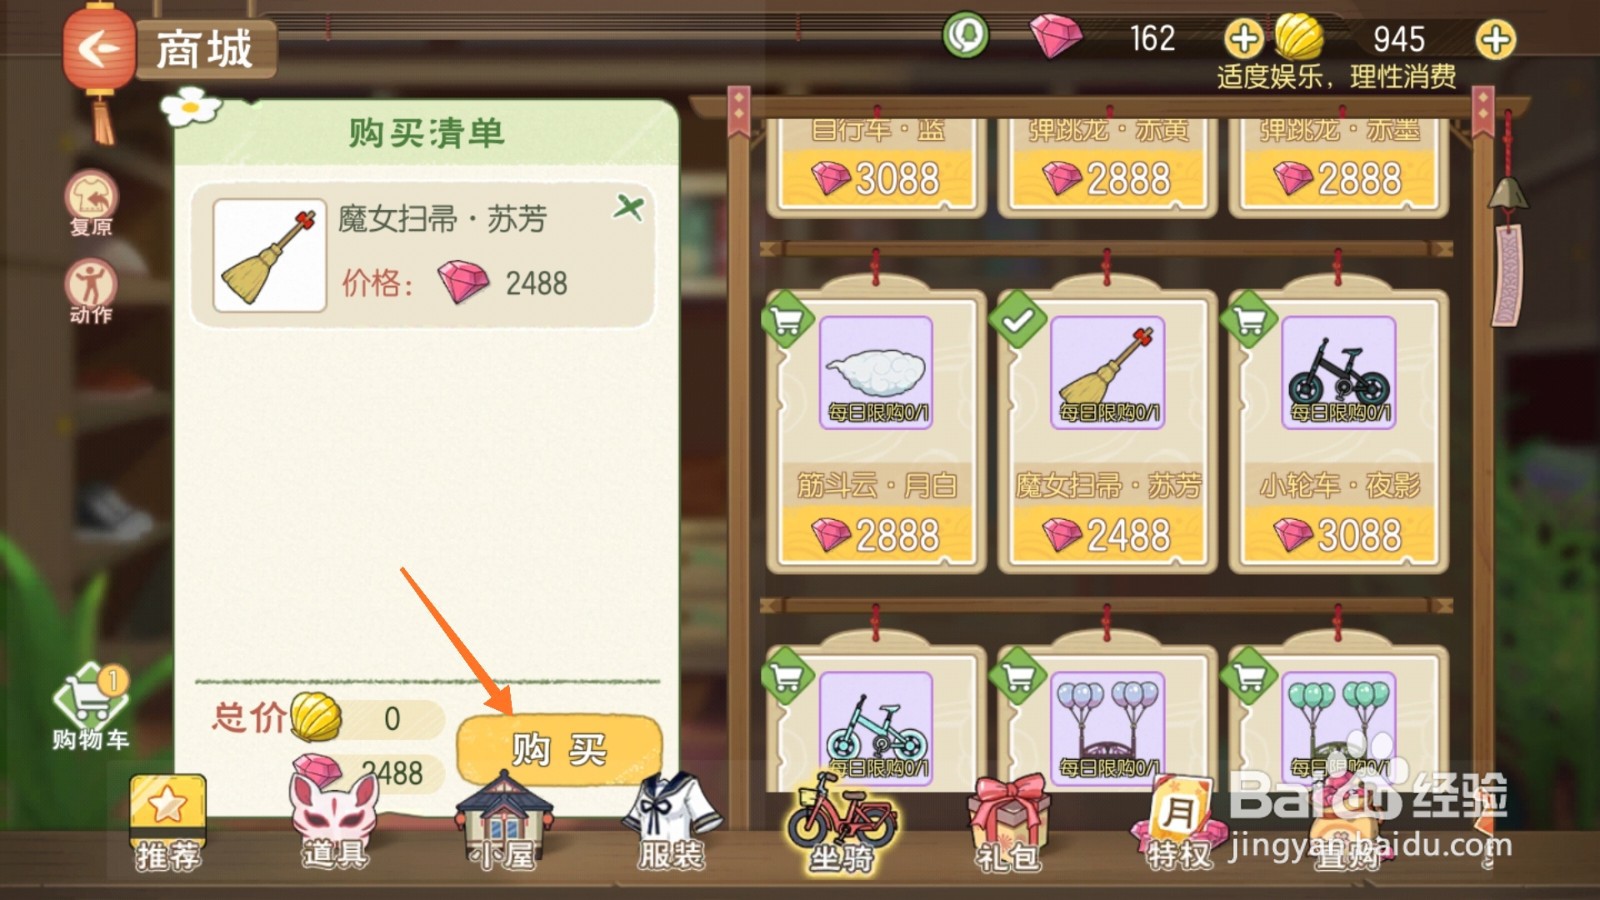Open the 购物车 shopping cart
The height and width of the screenshot is (900, 1600).
[90, 708]
